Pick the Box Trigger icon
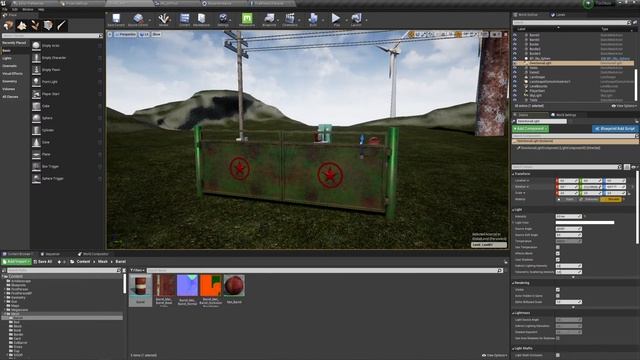Viewport: 640px width, 360px height. tap(36, 167)
